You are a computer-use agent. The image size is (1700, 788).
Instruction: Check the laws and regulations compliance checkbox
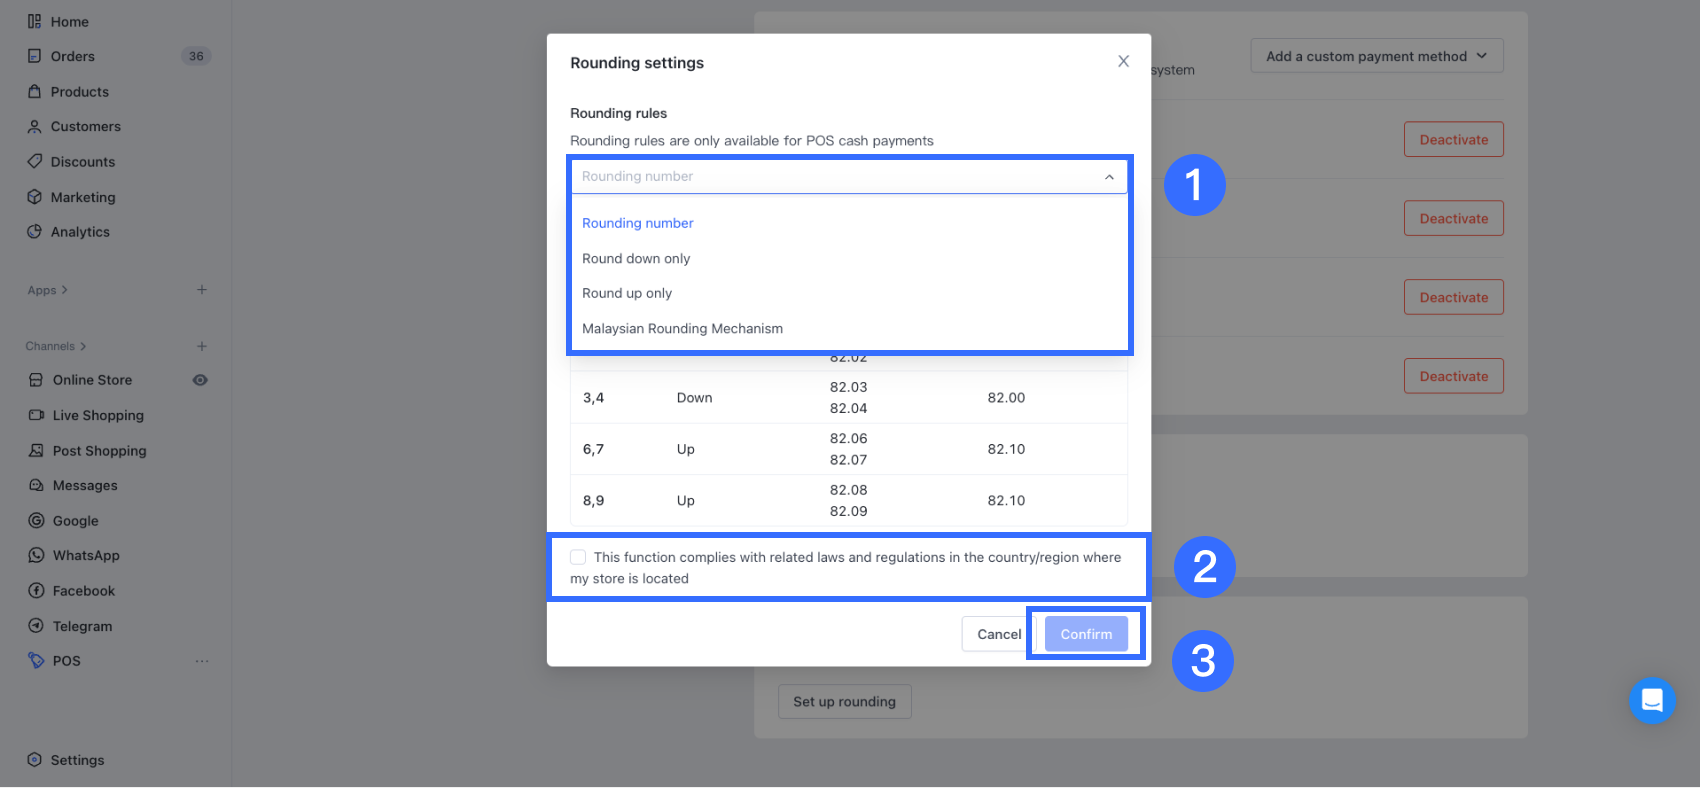click(578, 557)
